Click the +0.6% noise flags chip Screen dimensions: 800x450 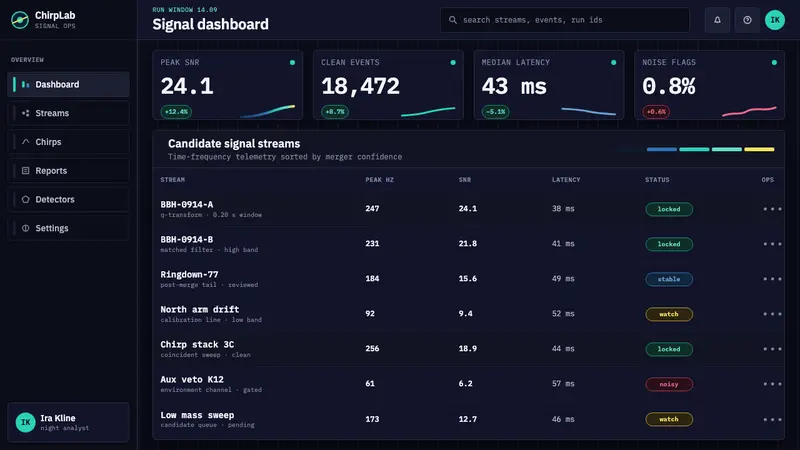point(656,112)
